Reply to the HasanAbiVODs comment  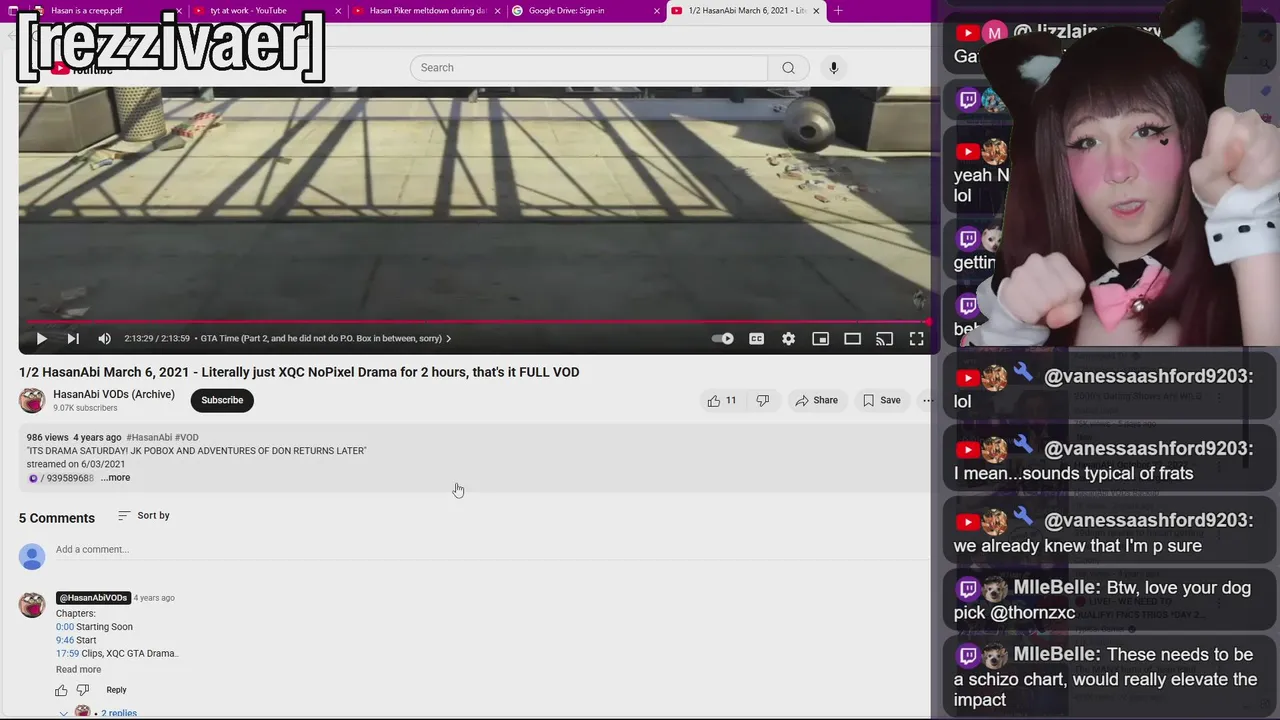[x=116, y=690]
